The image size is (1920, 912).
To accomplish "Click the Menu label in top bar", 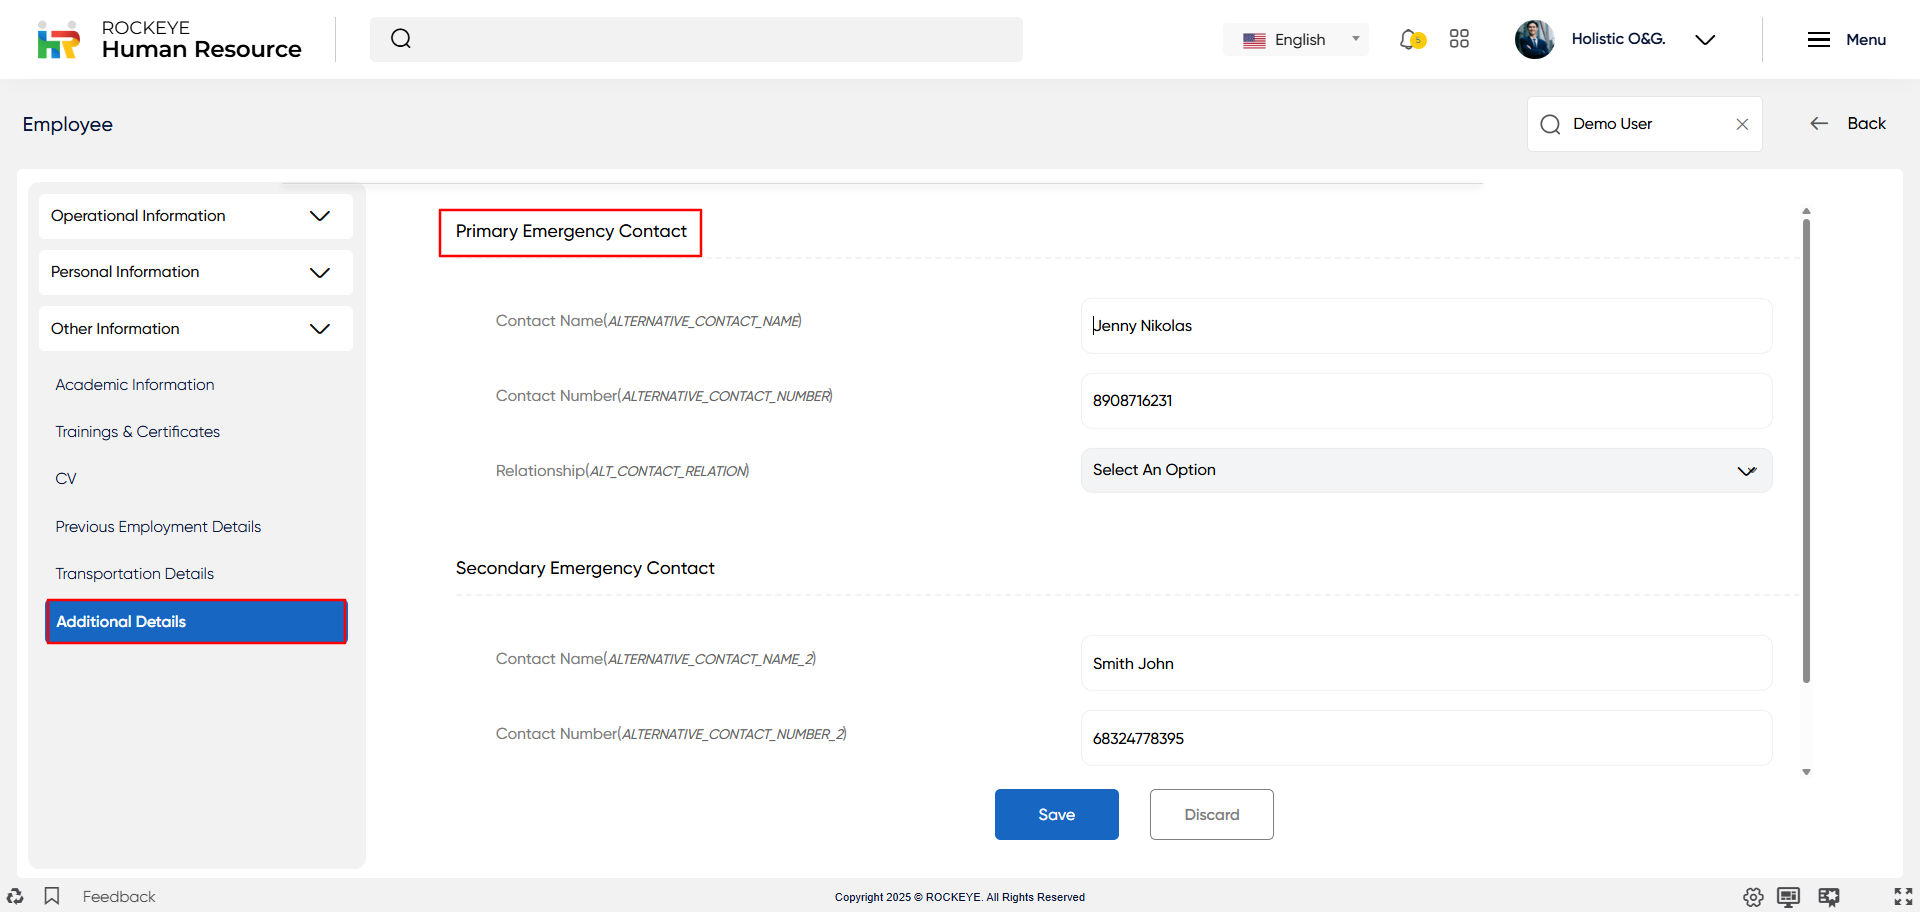I will pos(1866,40).
